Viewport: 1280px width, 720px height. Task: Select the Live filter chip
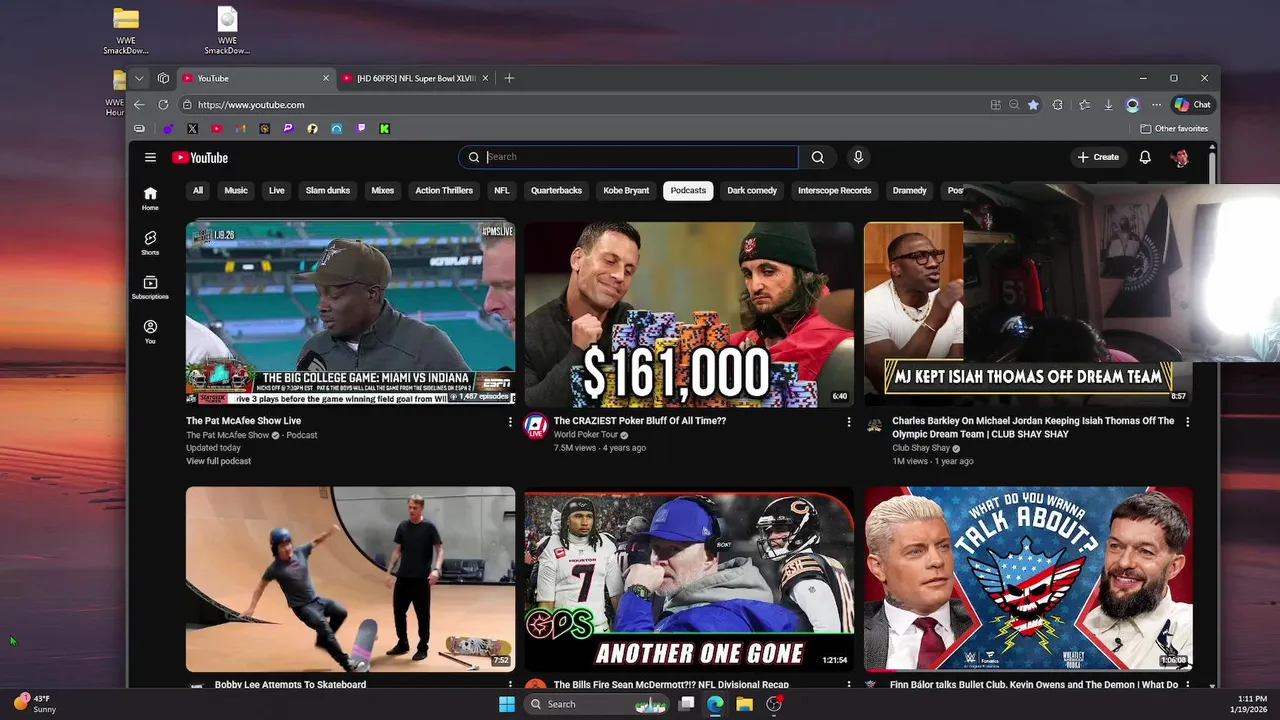(277, 190)
